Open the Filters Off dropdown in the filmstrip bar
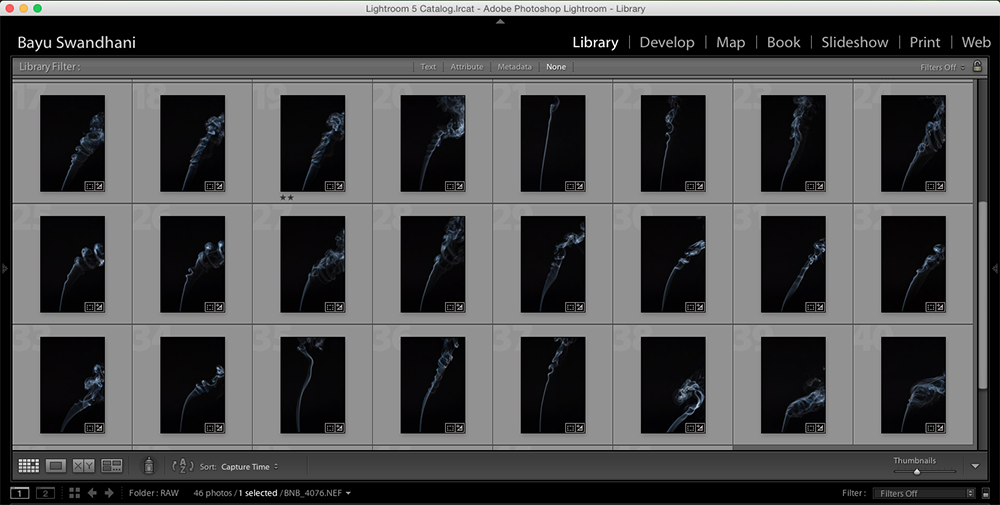This screenshot has width=1000, height=505. pos(922,493)
